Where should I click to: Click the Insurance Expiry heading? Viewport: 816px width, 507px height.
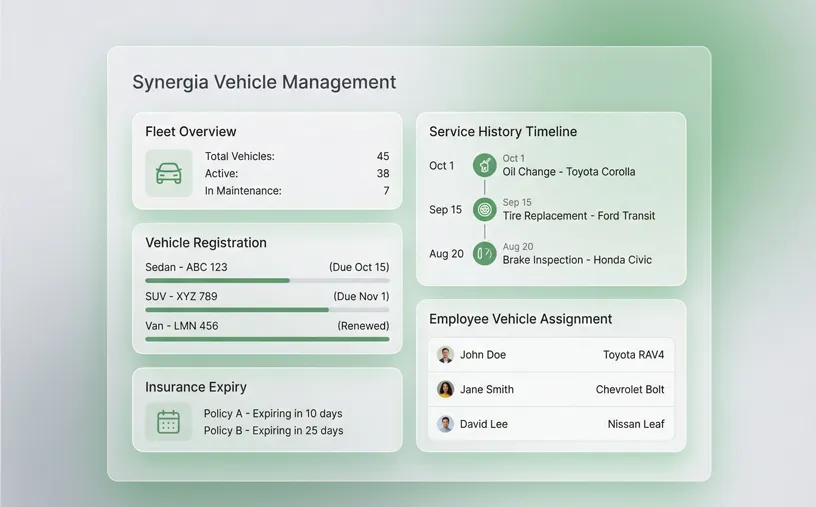click(x=196, y=387)
